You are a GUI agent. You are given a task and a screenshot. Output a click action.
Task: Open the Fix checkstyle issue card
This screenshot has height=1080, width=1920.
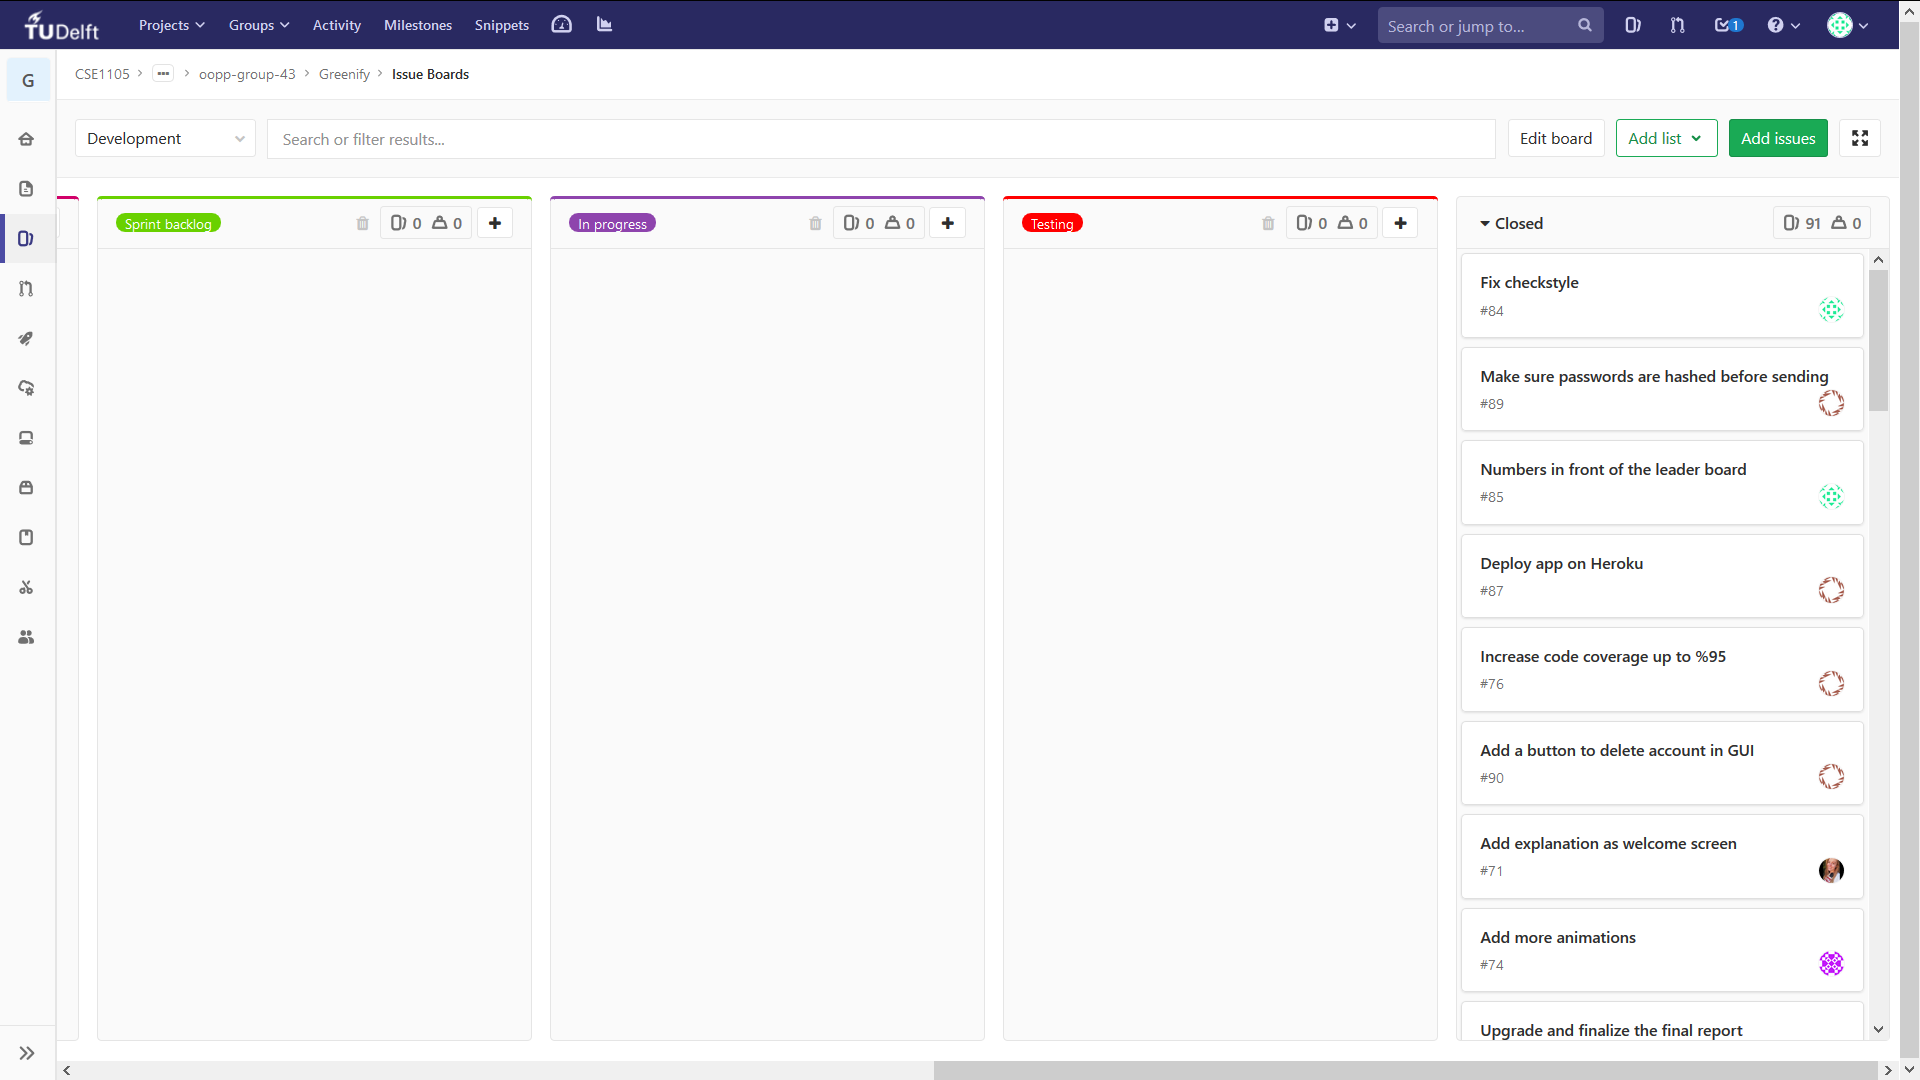point(1529,283)
